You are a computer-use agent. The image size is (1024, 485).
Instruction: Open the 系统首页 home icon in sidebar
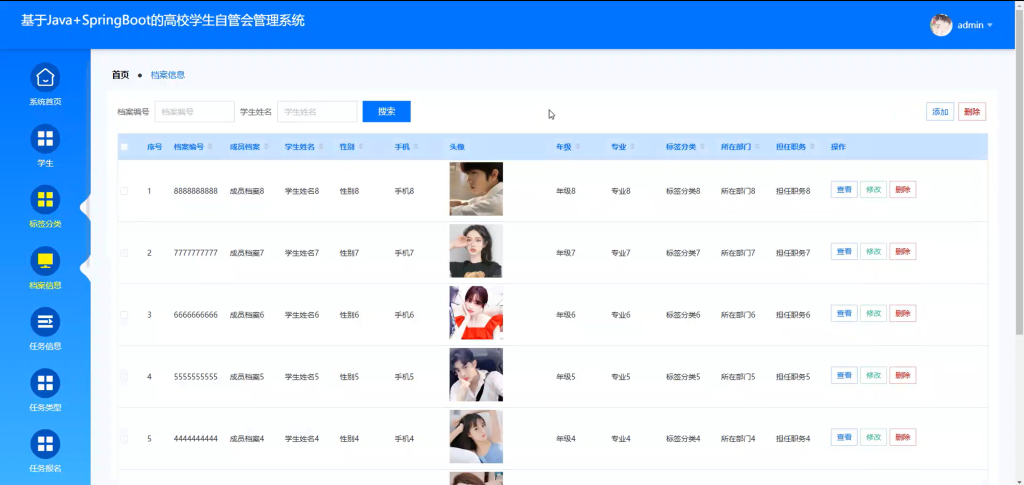pos(45,77)
